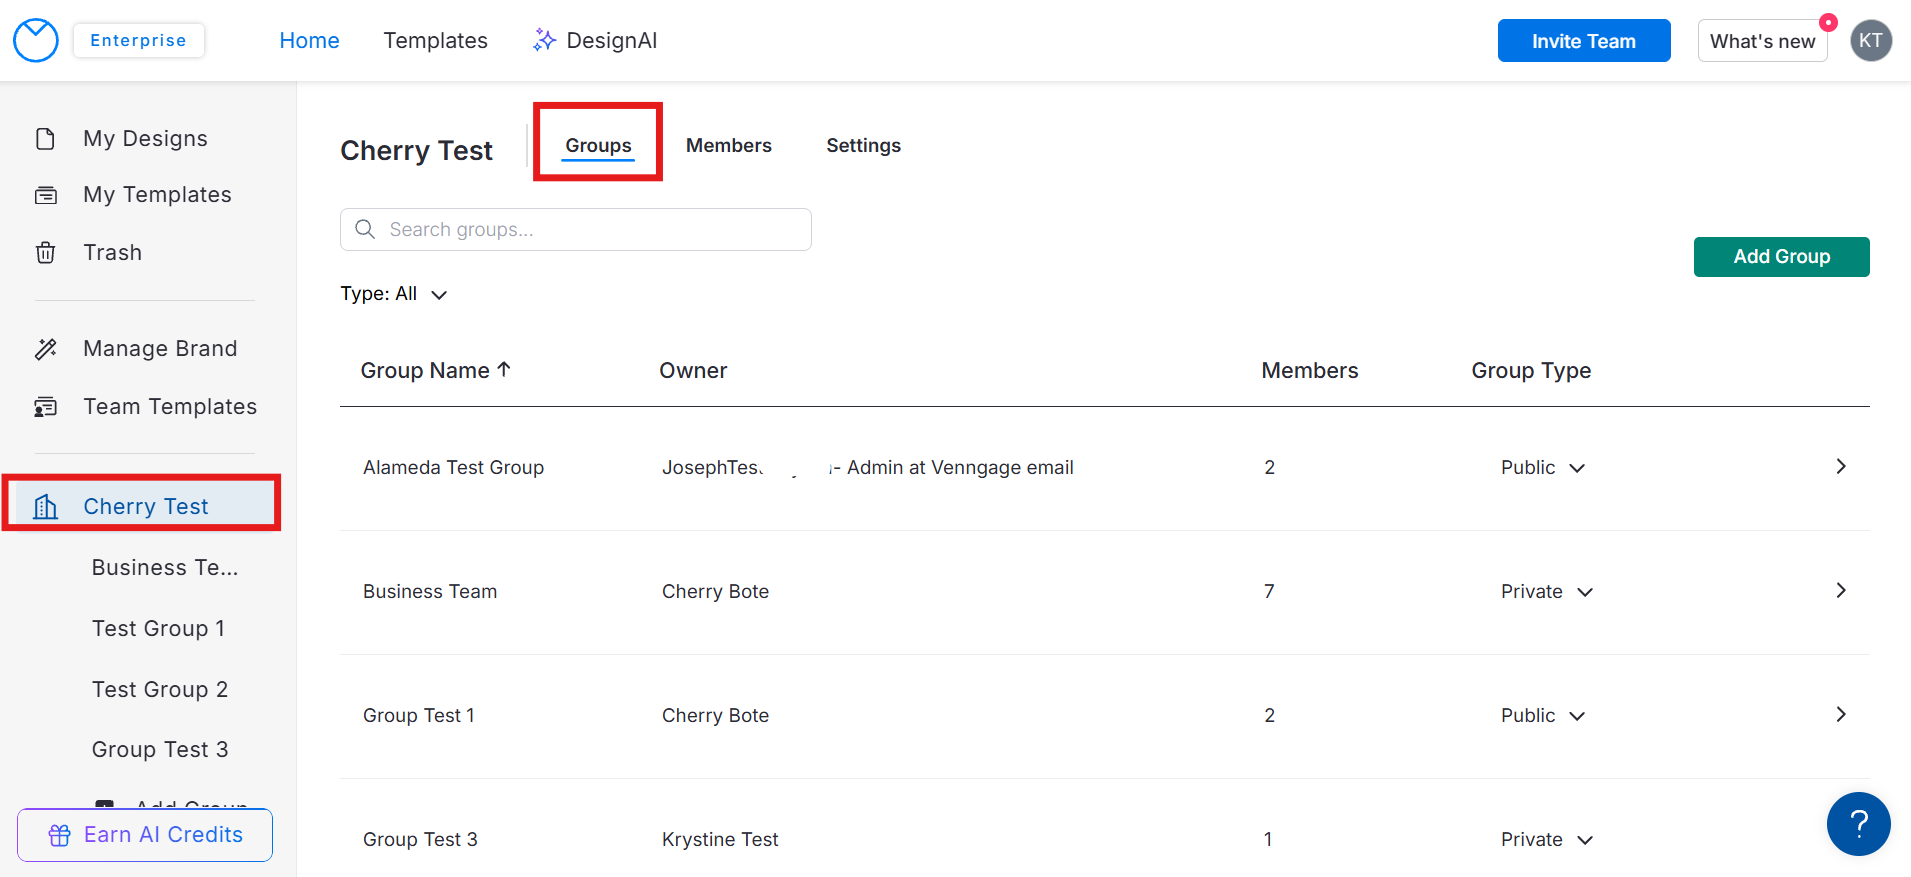Change Group Test 1 type from Public
Viewport: 1911px width, 877px height.
point(1542,715)
